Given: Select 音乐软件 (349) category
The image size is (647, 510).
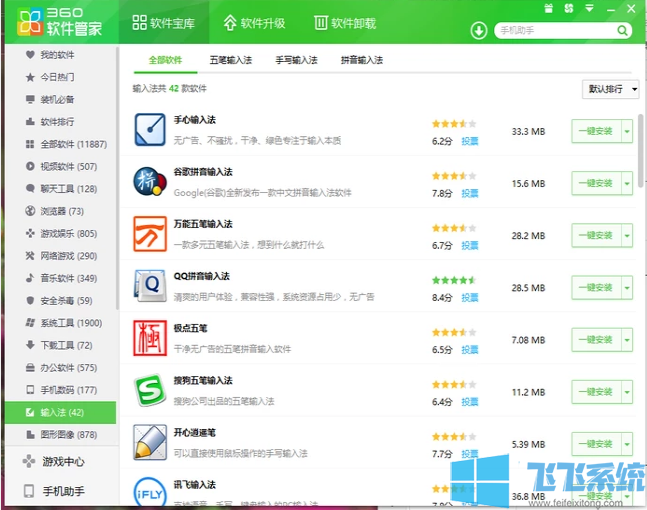Looking at the screenshot, I should tap(61, 278).
